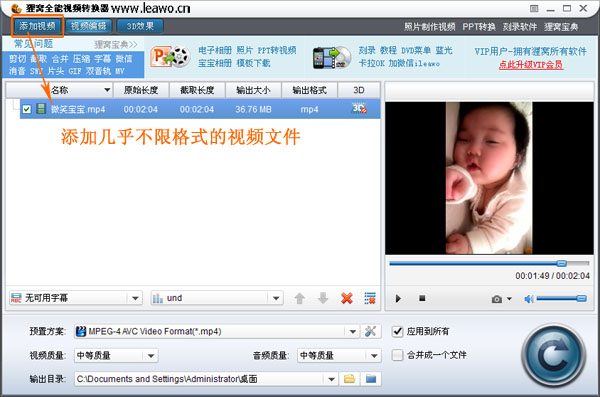Image resolution: width=600 pixels, height=397 pixels.
Task: Open the DVD菜单 link
Action: pos(416,50)
